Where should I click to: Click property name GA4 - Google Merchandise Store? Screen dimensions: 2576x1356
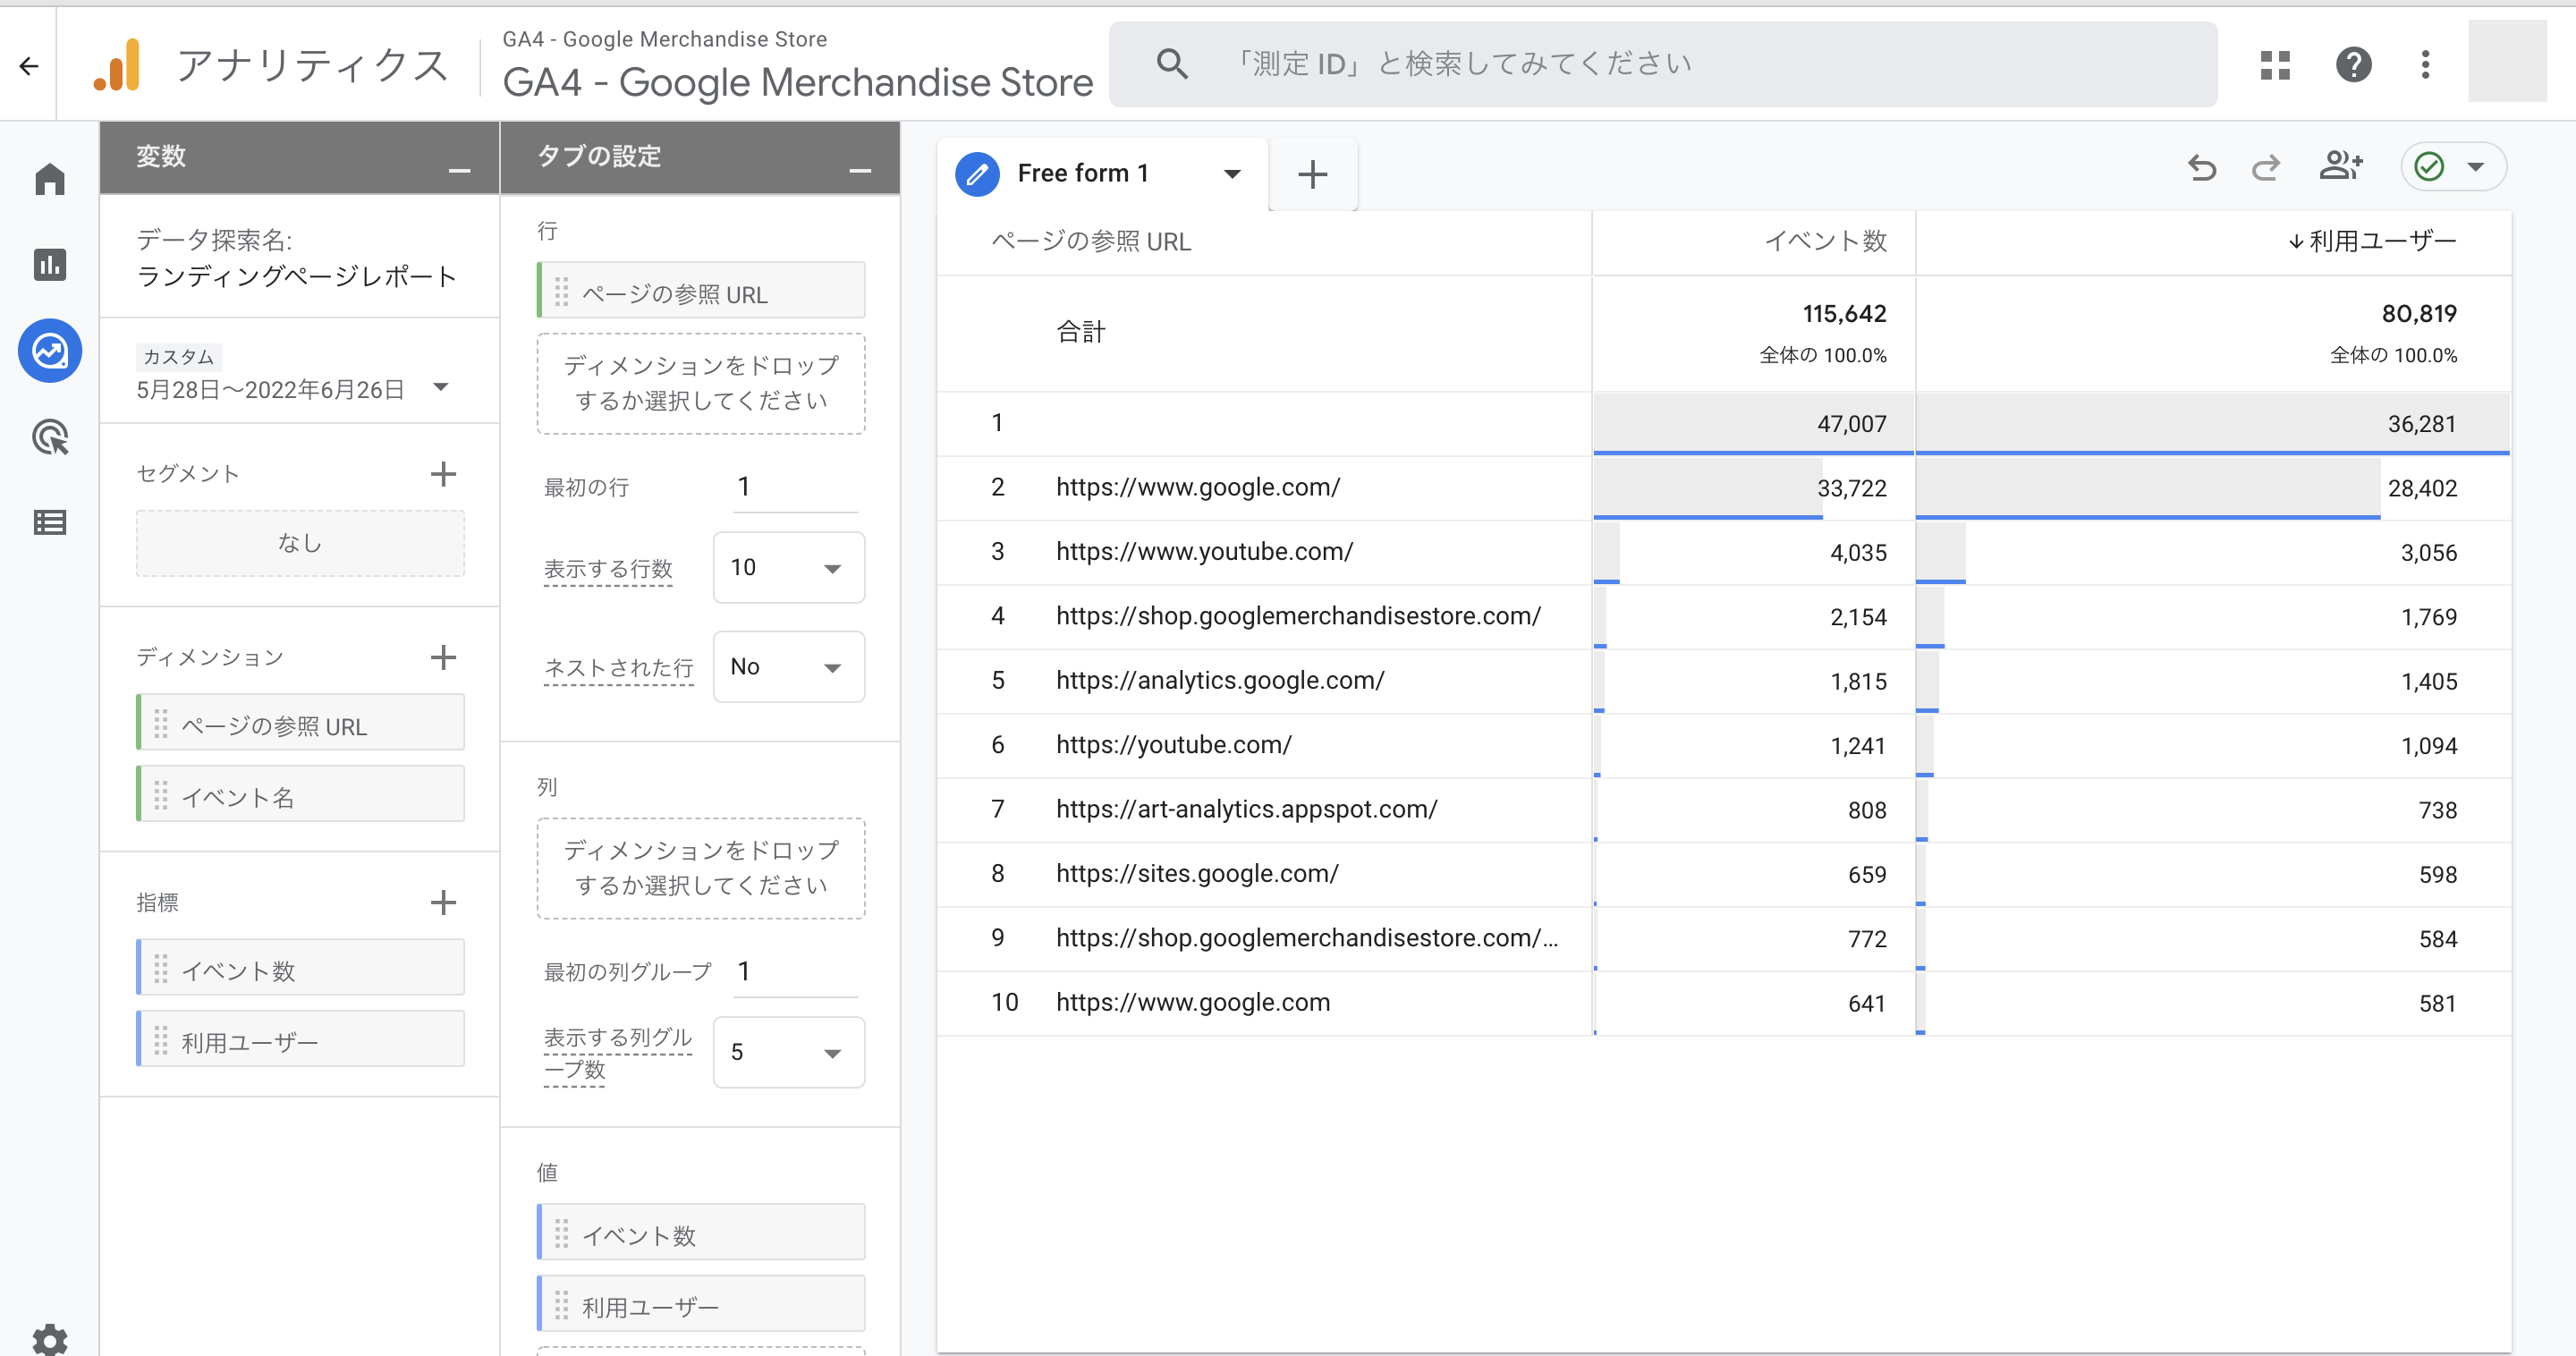(x=797, y=82)
